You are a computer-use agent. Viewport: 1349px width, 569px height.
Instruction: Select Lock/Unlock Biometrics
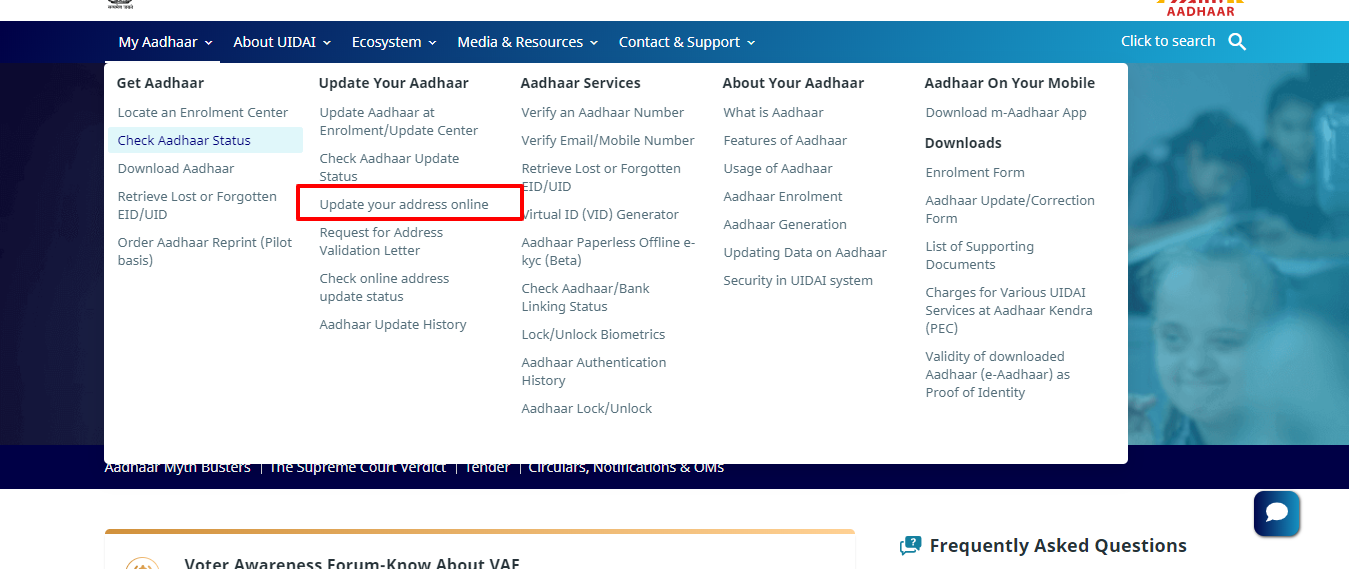[x=593, y=335]
